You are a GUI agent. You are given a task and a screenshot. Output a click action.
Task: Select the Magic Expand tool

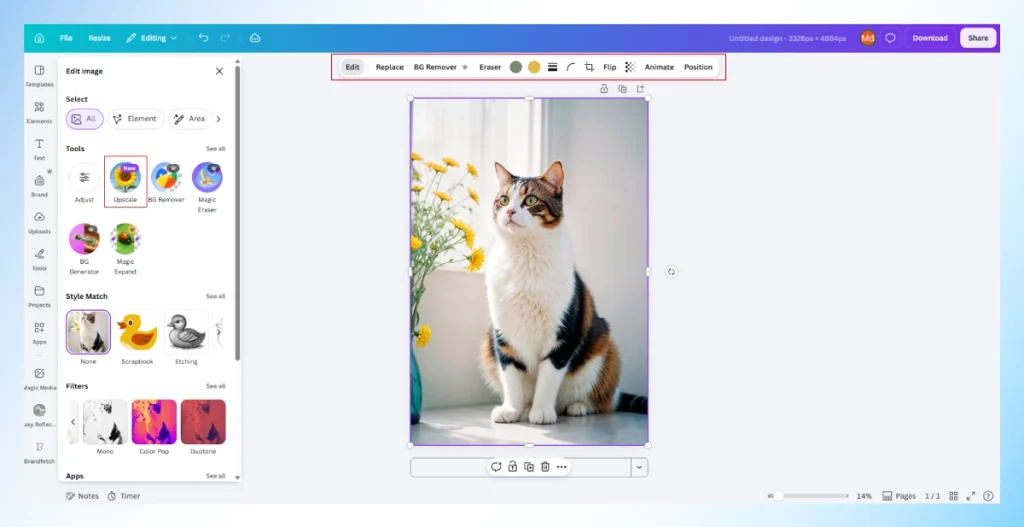[x=125, y=249]
